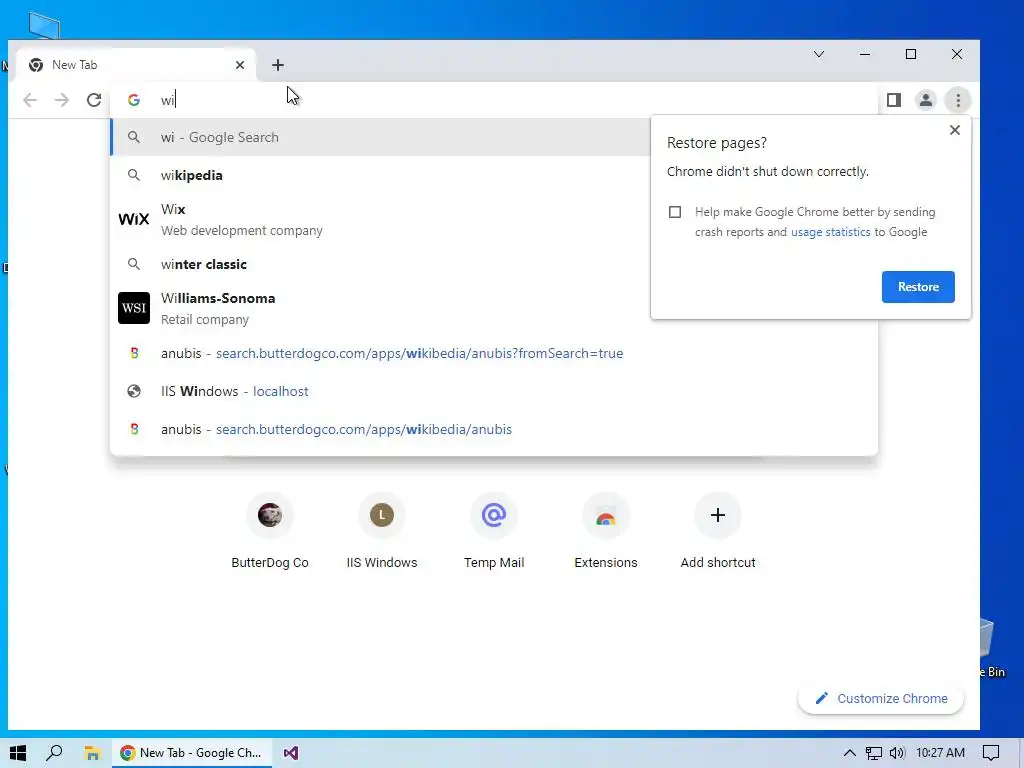Switch to Chrome taskbar item
1024x768 pixels.
191,753
